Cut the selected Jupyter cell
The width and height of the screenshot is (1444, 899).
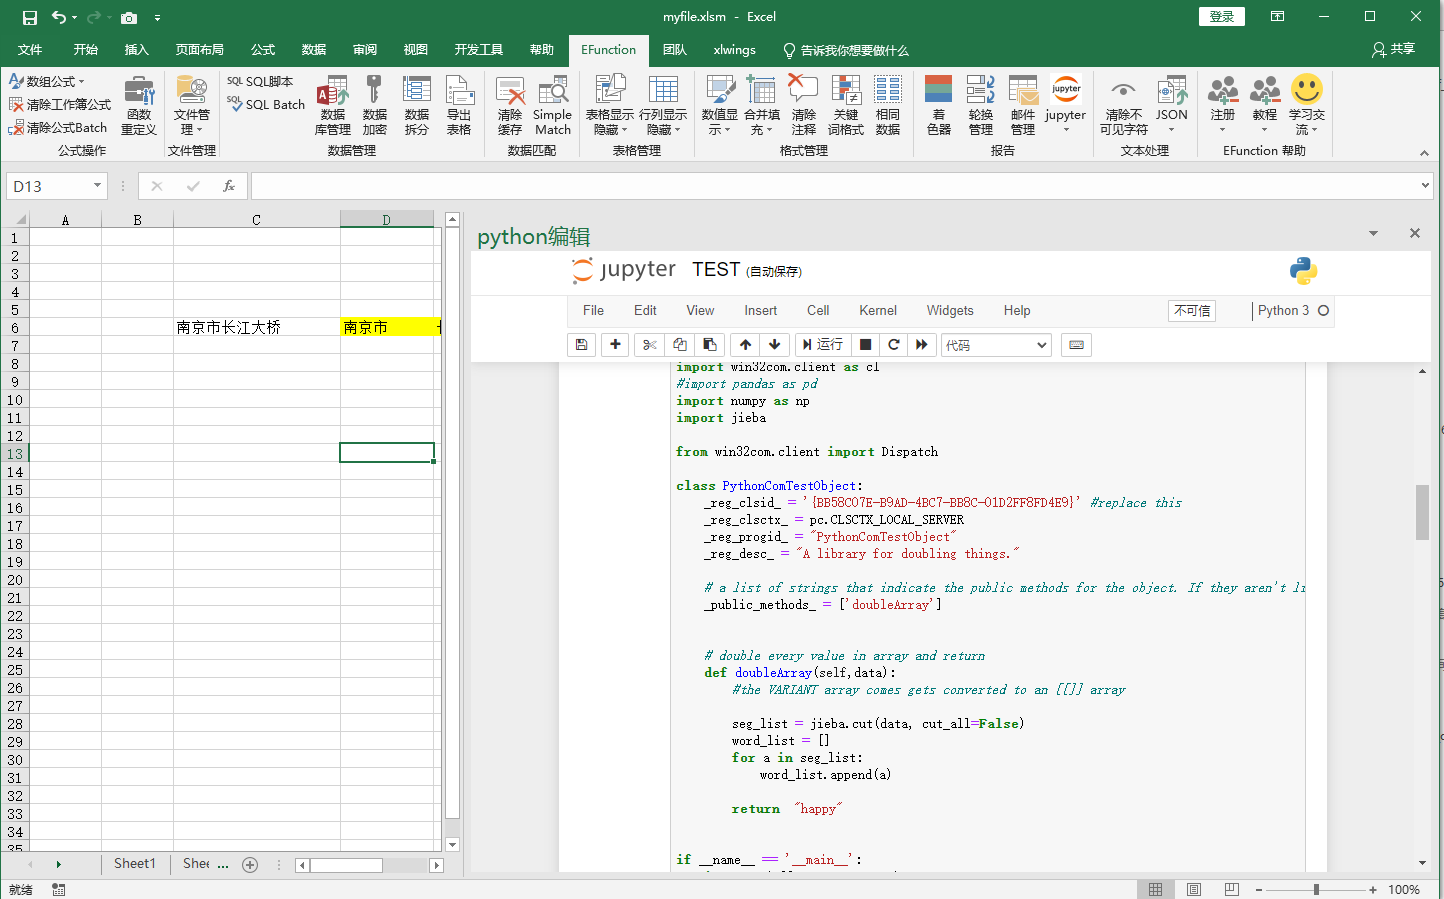(650, 345)
